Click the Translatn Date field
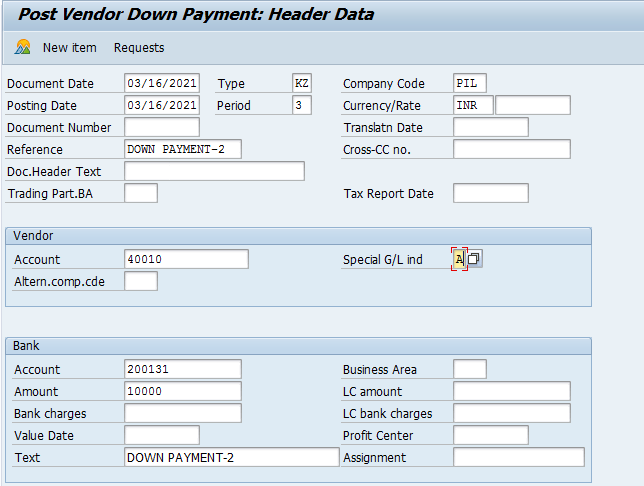Image resolution: width=644 pixels, height=486 pixels. click(x=491, y=127)
